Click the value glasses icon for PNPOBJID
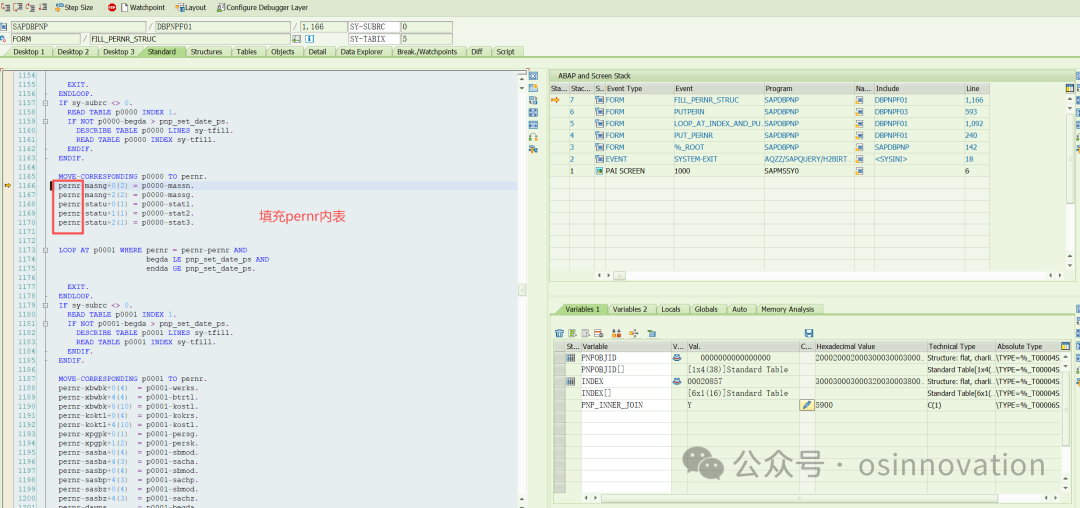Viewport: 1080px width, 508px height. pyautogui.click(x=678, y=358)
